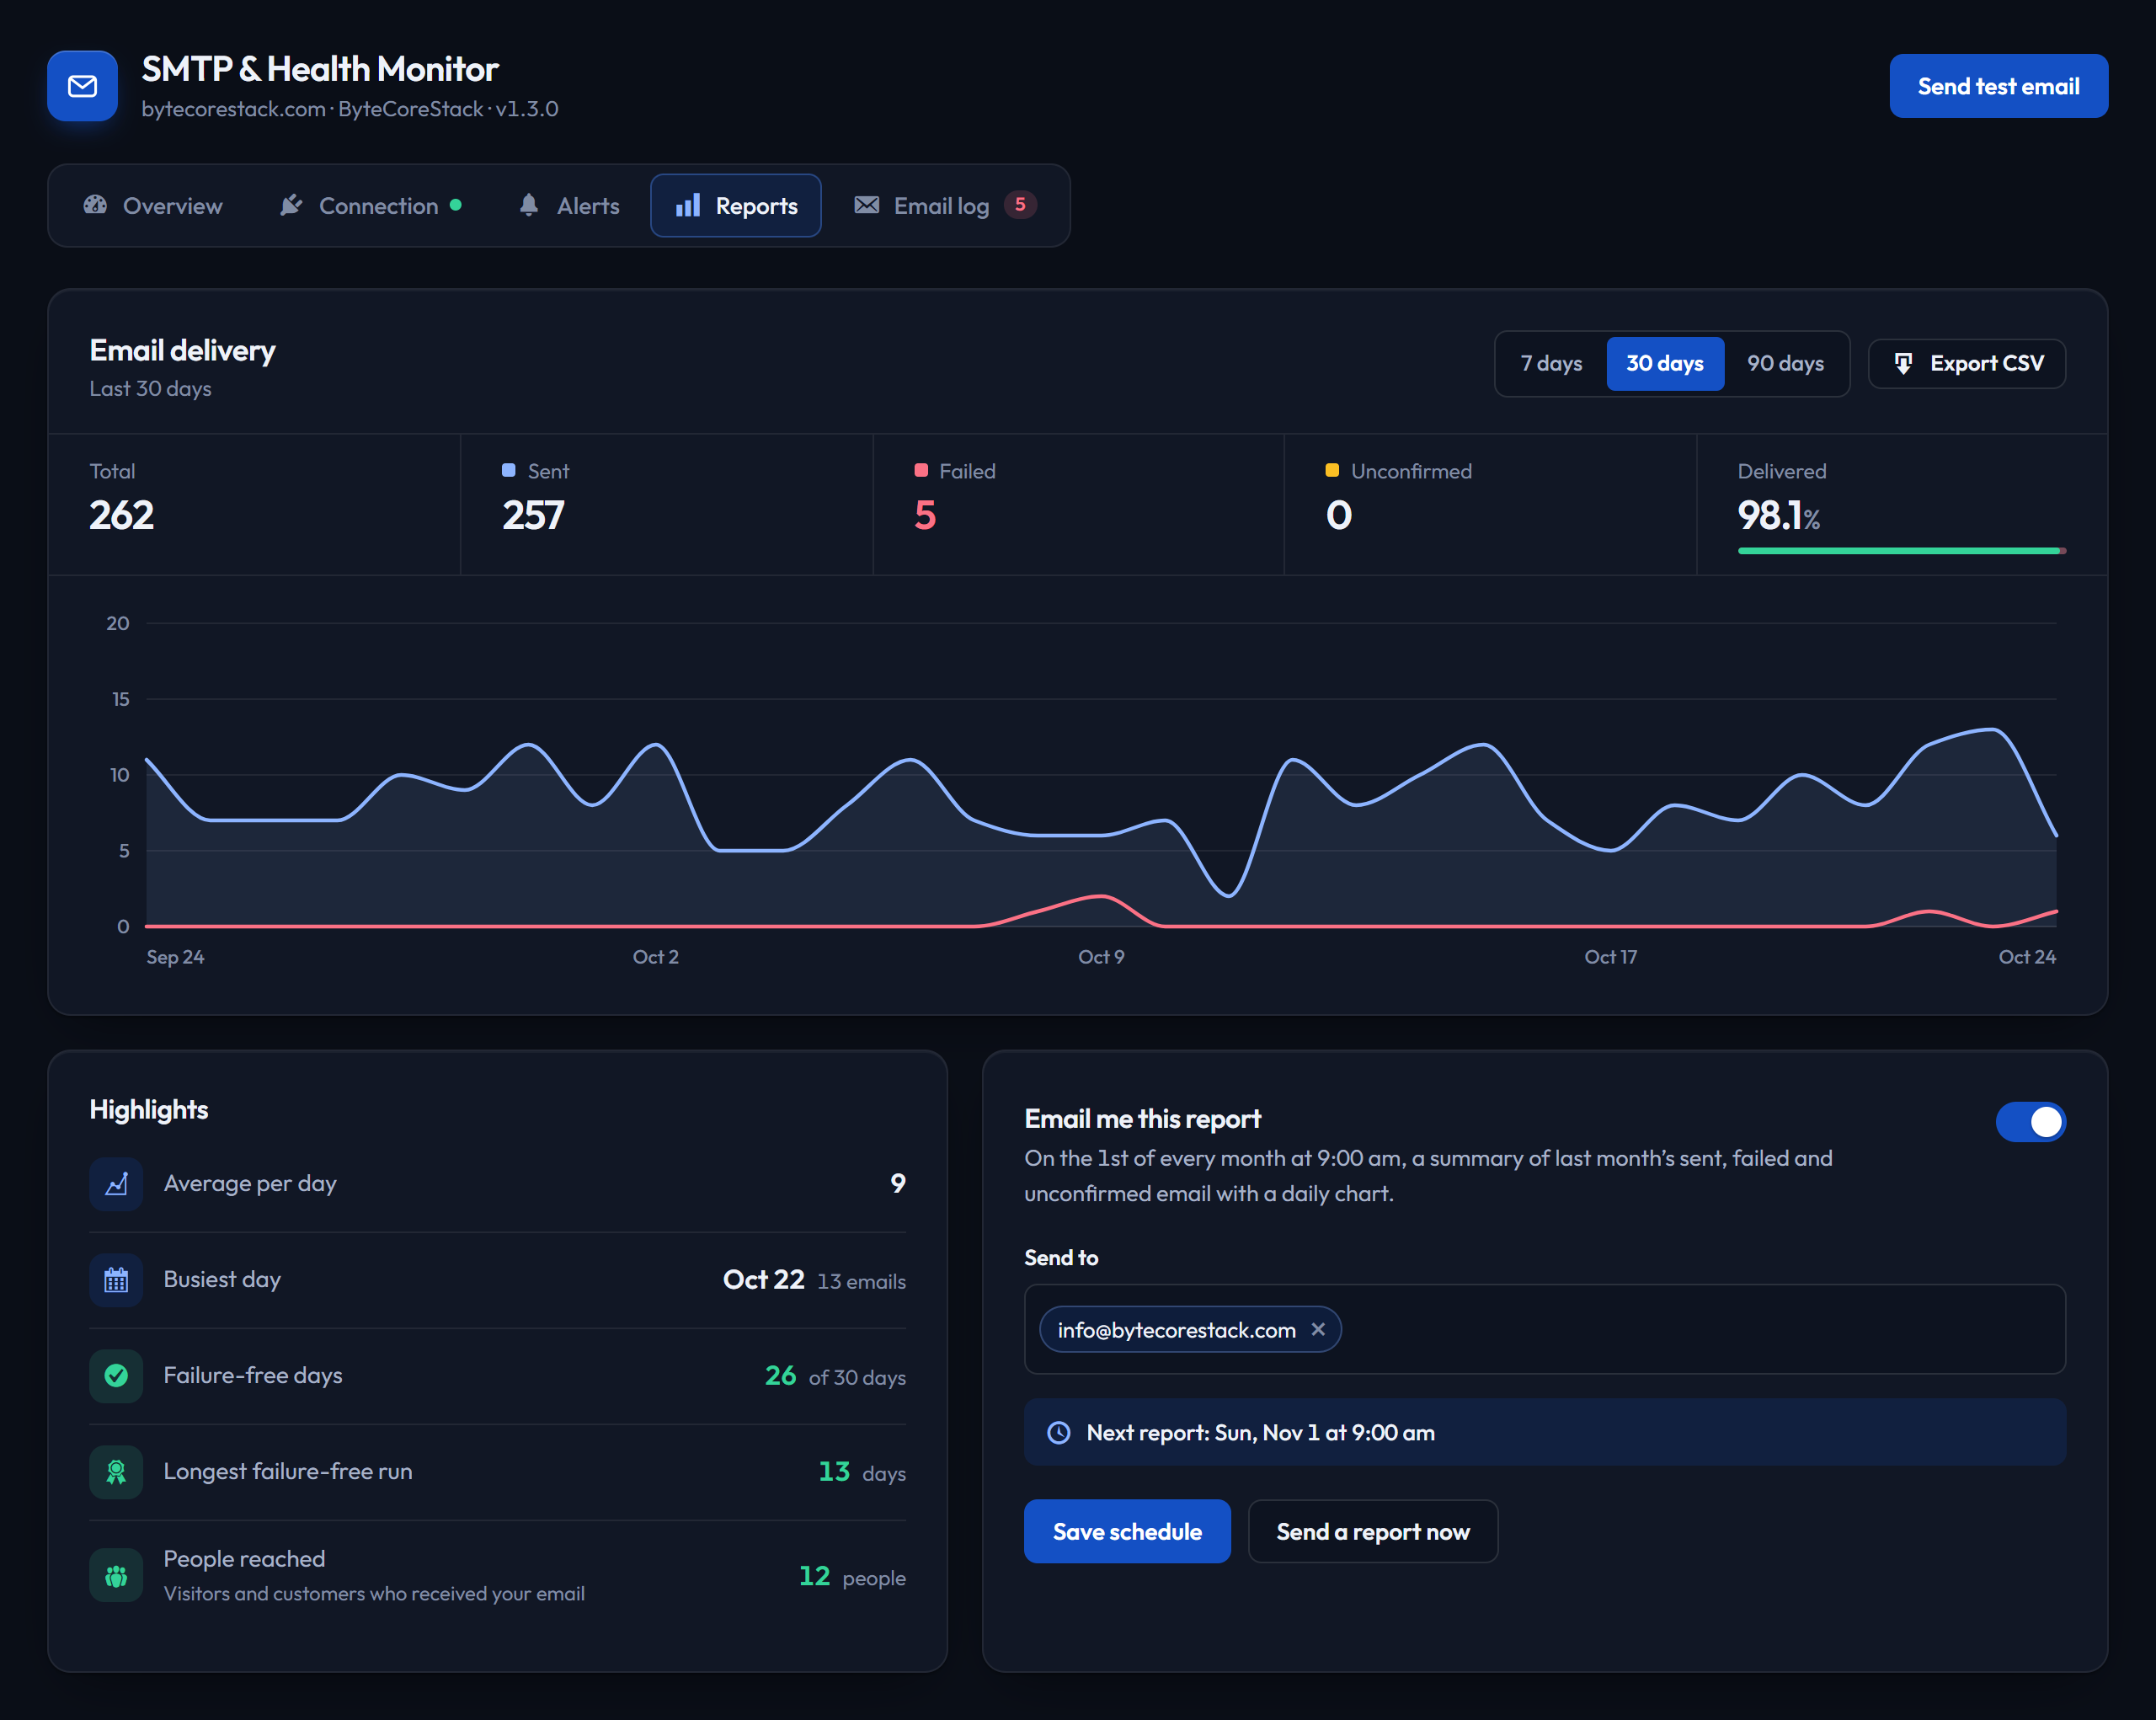The image size is (2156, 1720).
Task: Click the Email log envelope icon
Action: 867,205
